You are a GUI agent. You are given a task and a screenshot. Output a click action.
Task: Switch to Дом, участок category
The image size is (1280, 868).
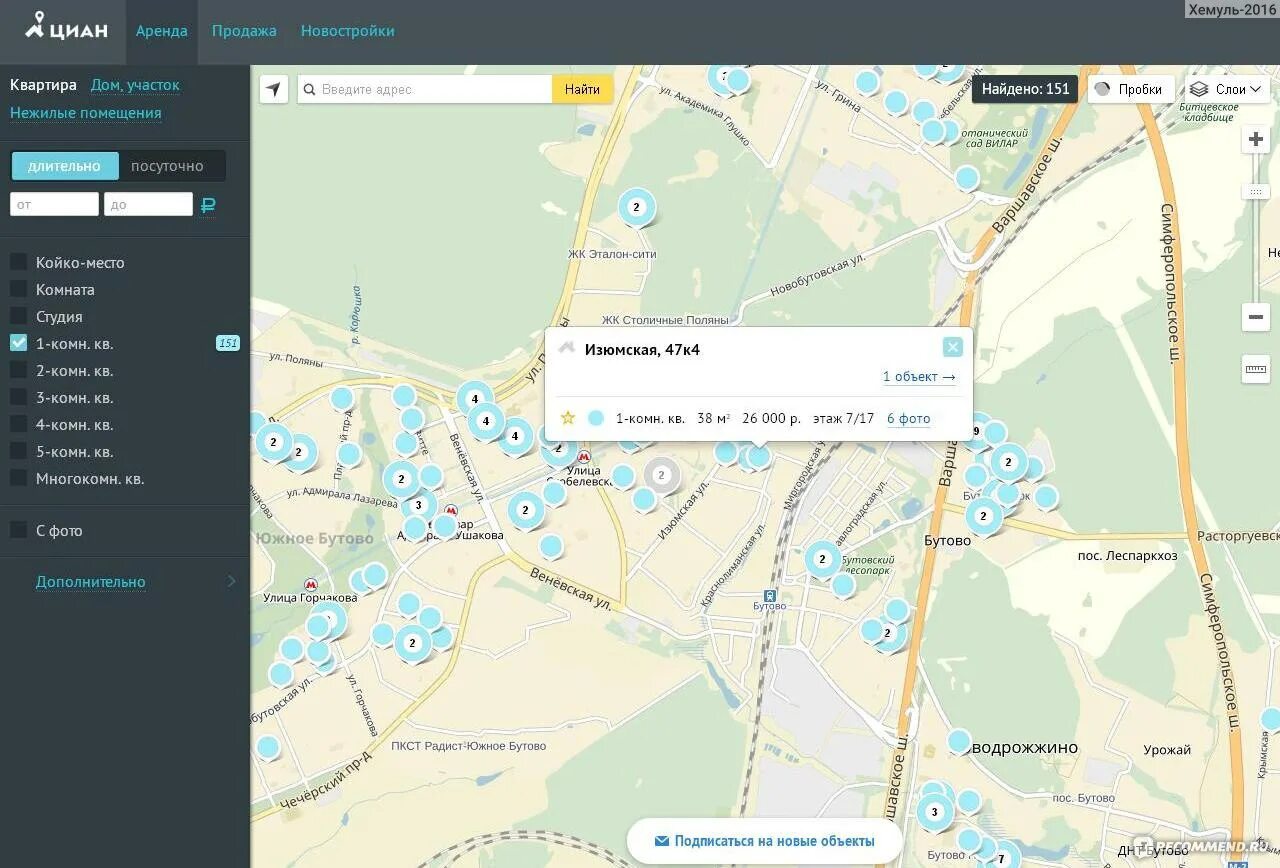tap(135, 85)
